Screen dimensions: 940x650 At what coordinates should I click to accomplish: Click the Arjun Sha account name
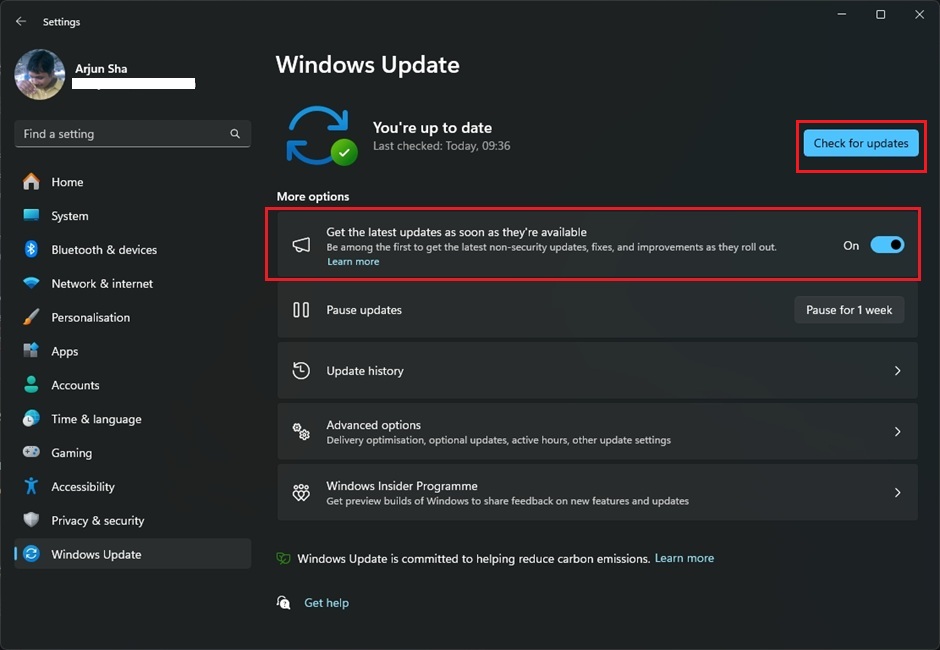coord(101,68)
